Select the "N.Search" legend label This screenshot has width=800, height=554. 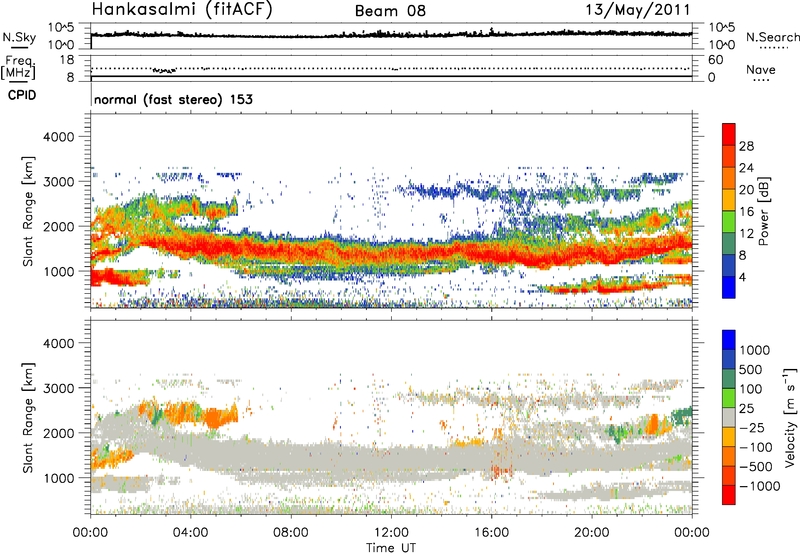772,37
